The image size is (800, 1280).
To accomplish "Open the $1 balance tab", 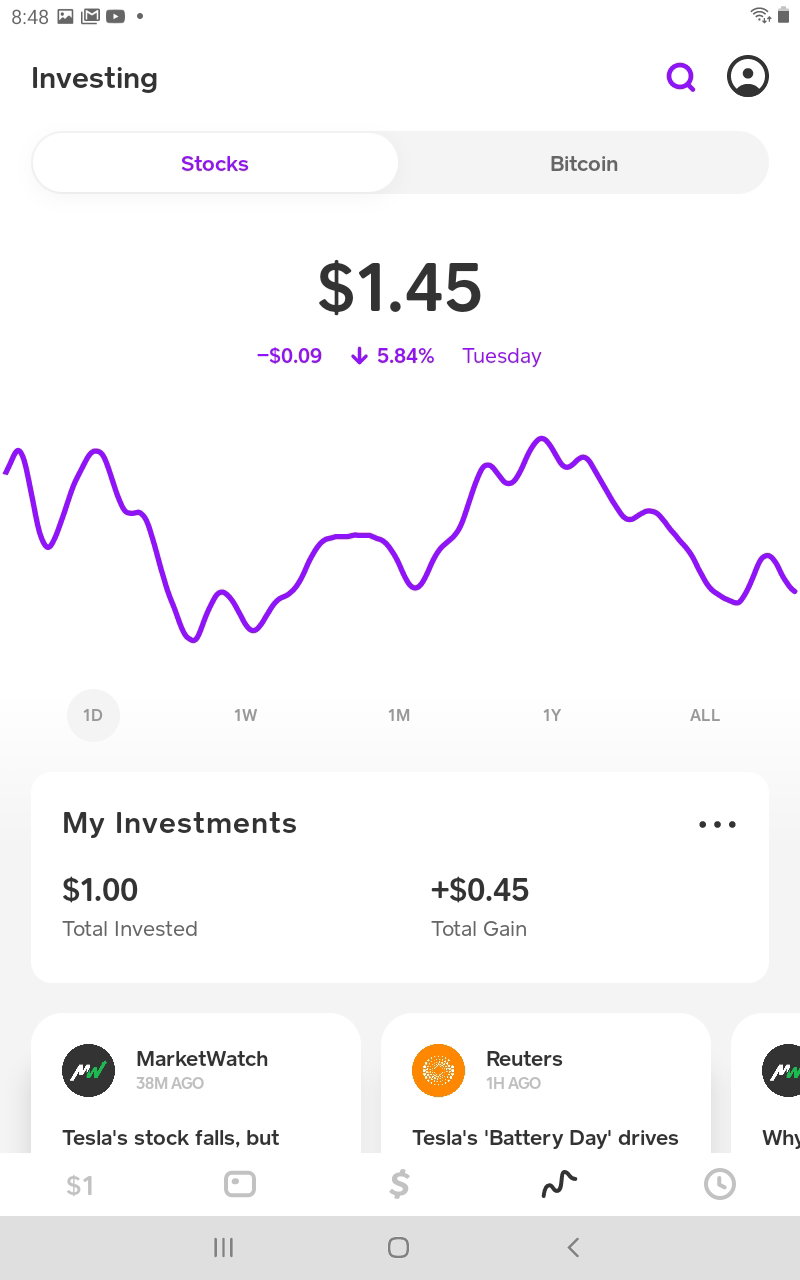I will click(80, 1185).
